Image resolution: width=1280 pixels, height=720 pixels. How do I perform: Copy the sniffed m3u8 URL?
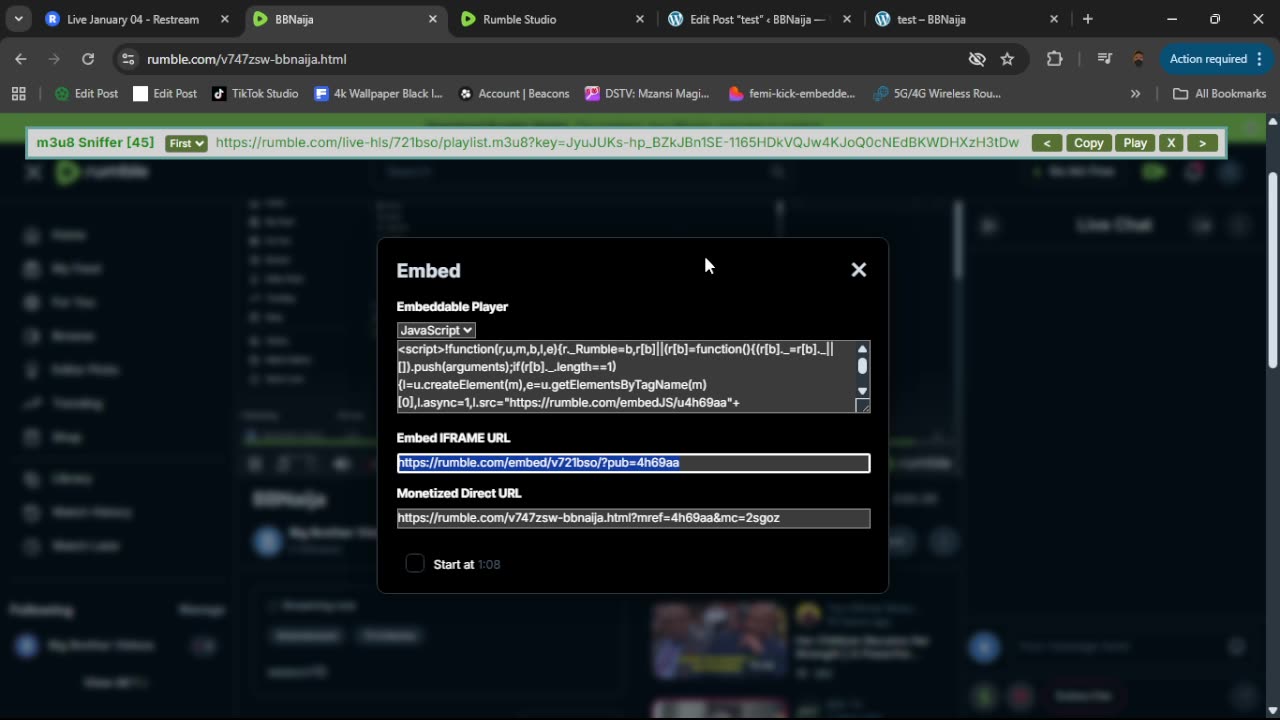click(1088, 143)
